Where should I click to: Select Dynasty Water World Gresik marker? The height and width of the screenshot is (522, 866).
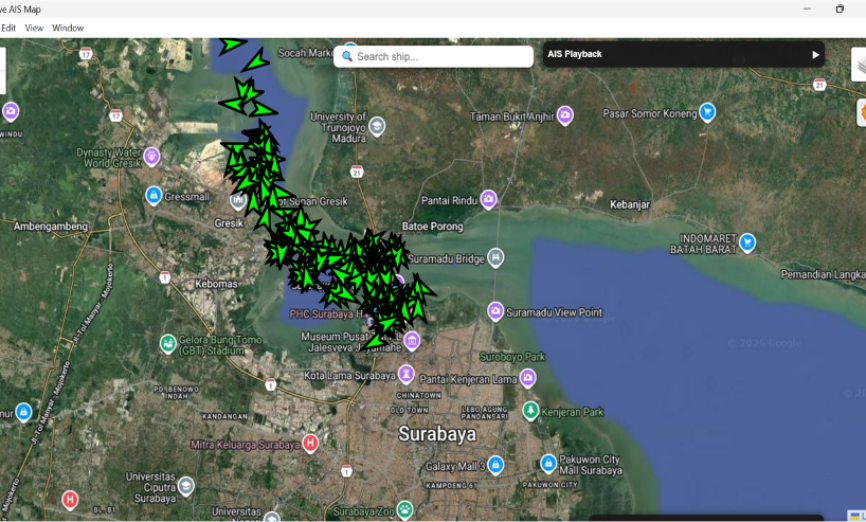pyautogui.click(x=151, y=156)
